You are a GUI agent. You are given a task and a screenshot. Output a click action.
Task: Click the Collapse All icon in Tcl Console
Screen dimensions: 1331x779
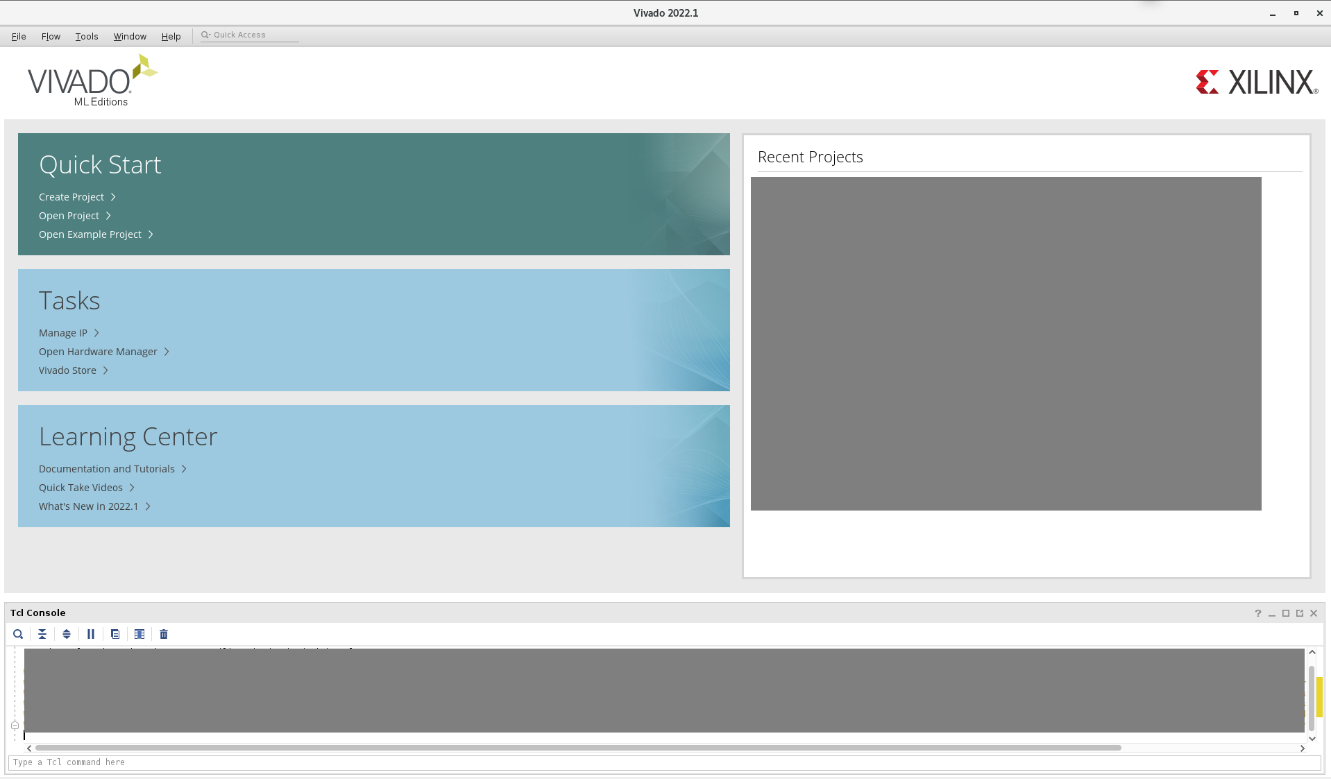42,634
